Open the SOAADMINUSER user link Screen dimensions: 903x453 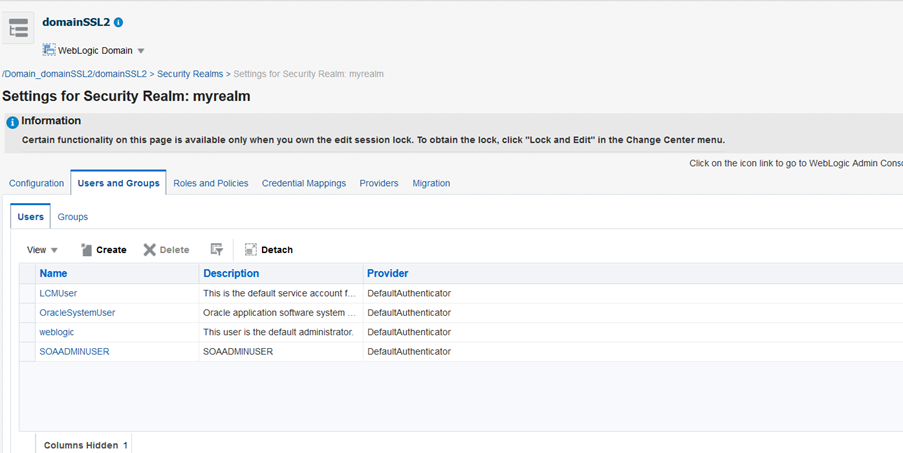(74, 352)
